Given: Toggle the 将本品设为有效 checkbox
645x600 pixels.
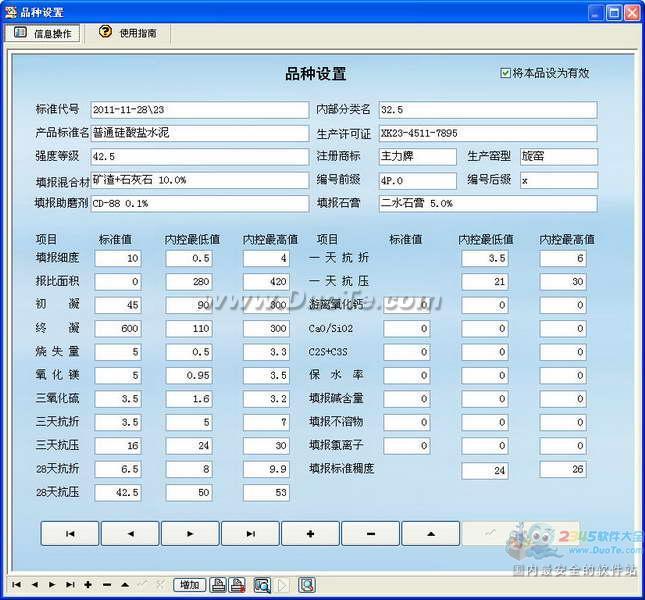Looking at the screenshot, I should point(505,73).
